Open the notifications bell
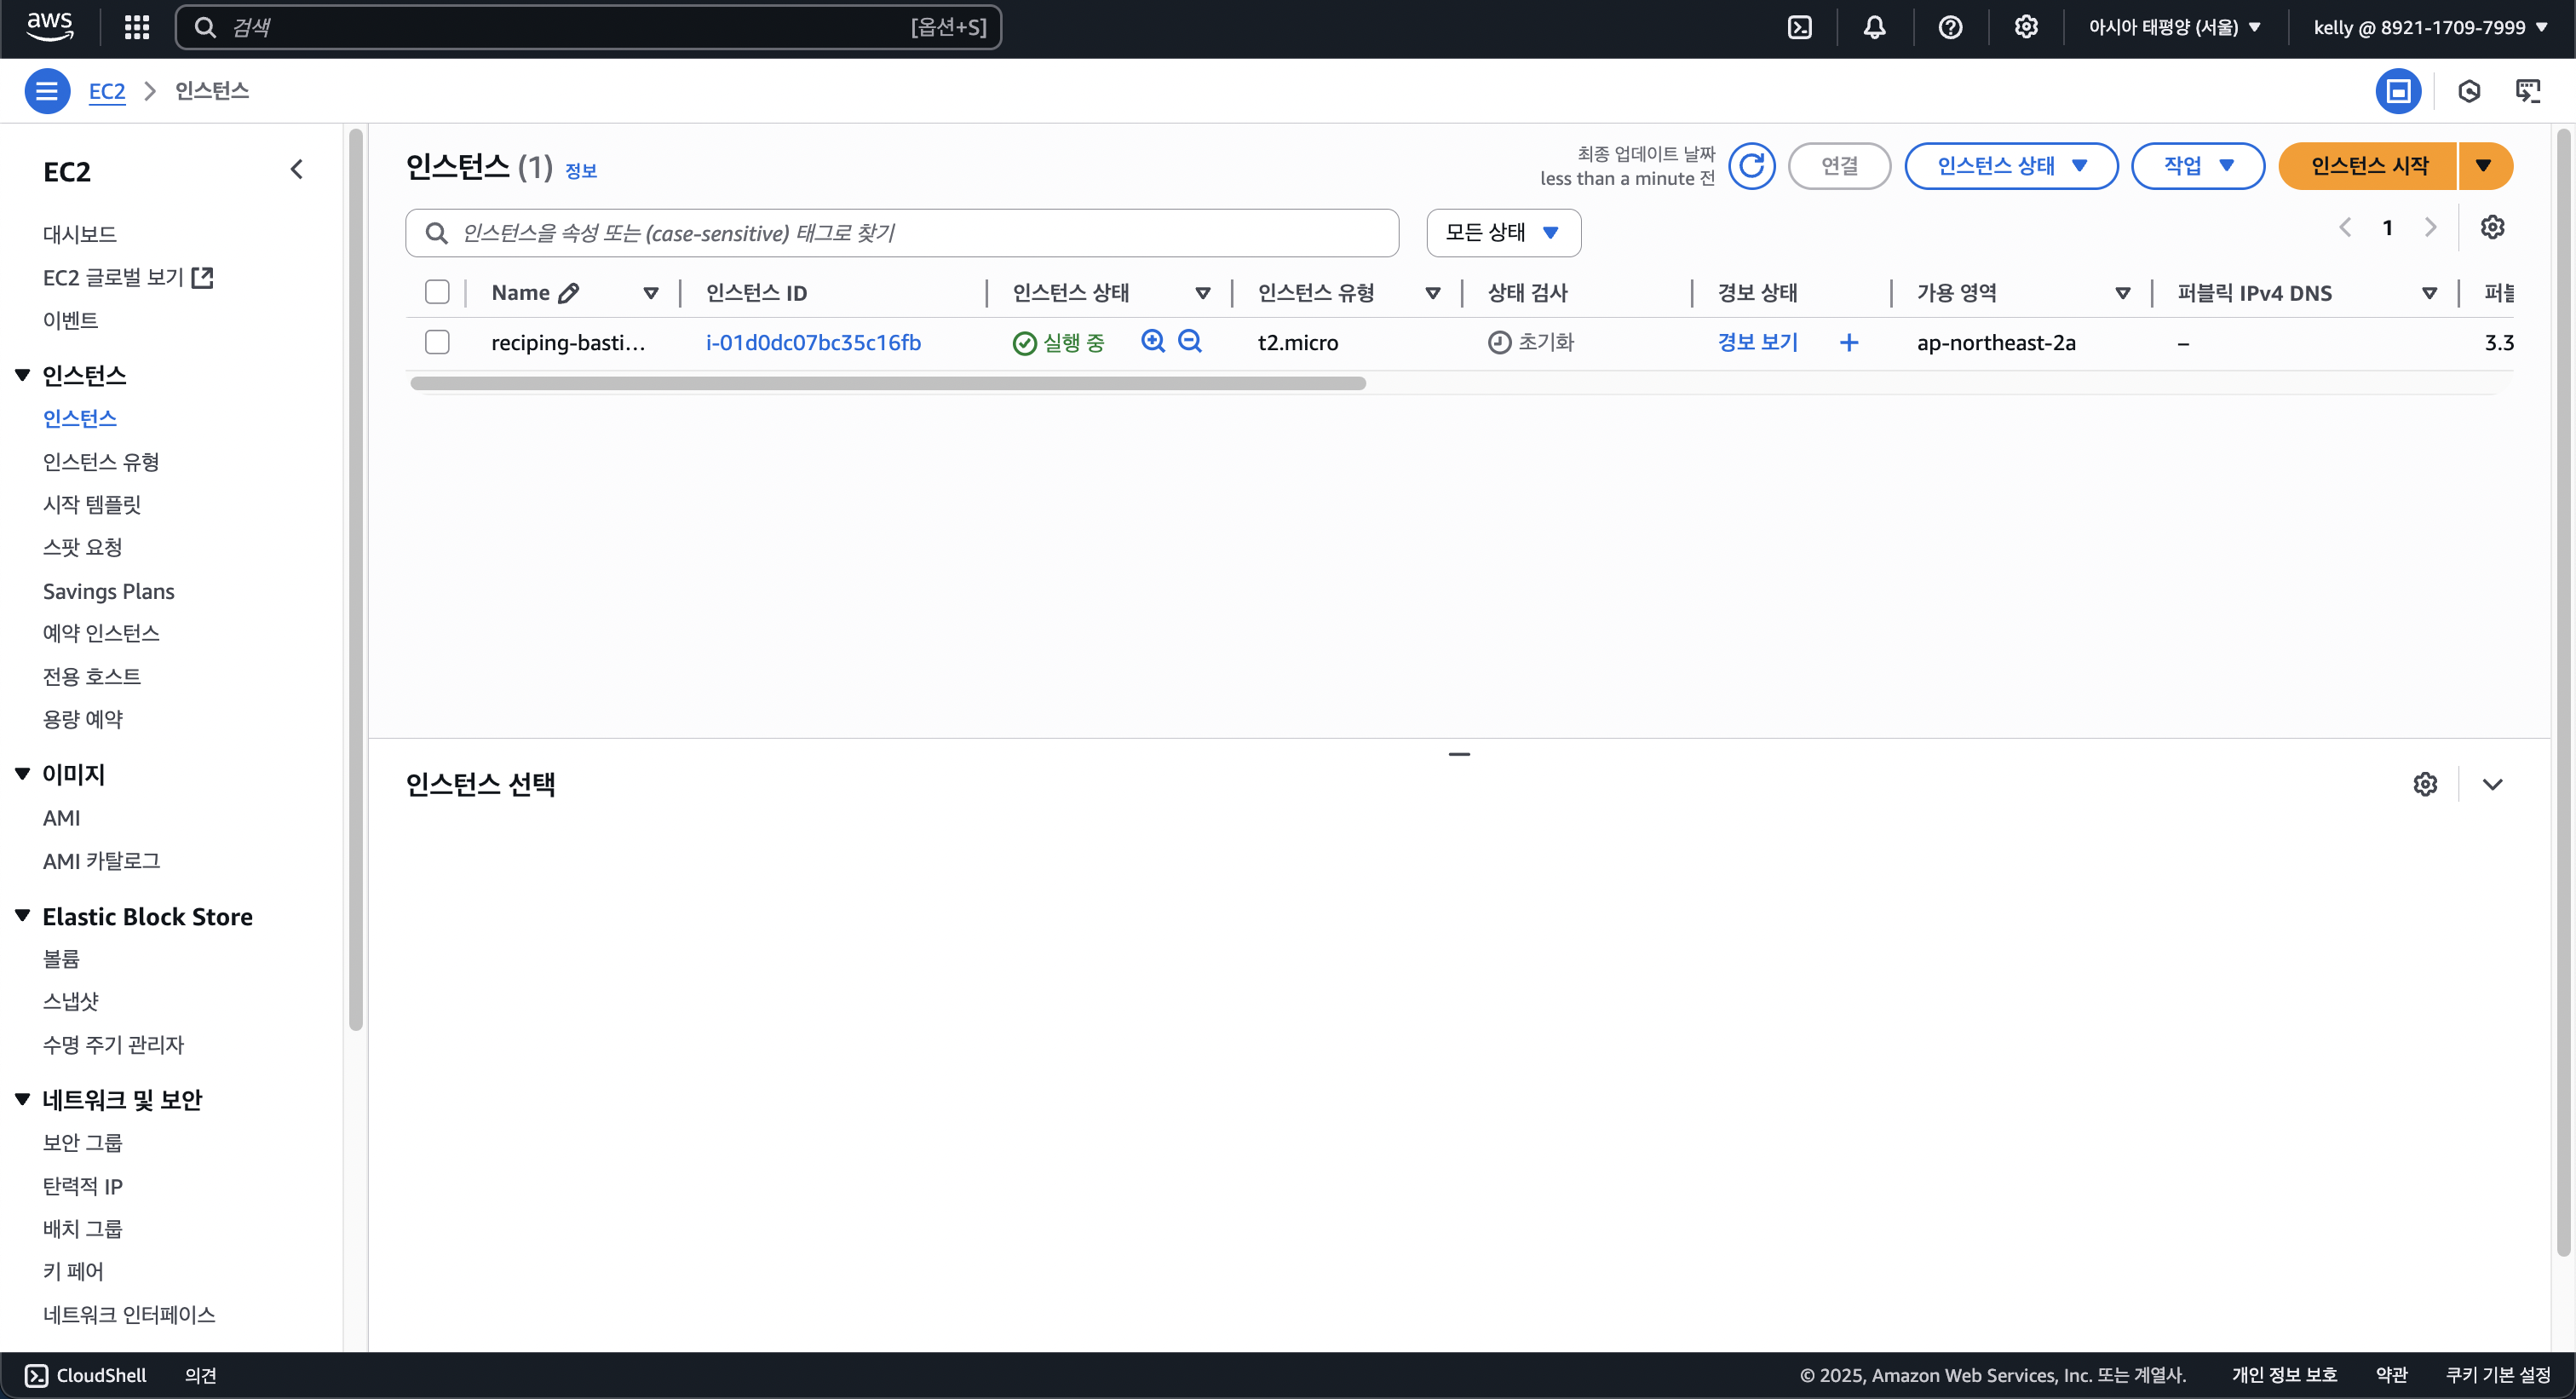The width and height of the screenshot is (2576, 1399). click(1874, 27)
